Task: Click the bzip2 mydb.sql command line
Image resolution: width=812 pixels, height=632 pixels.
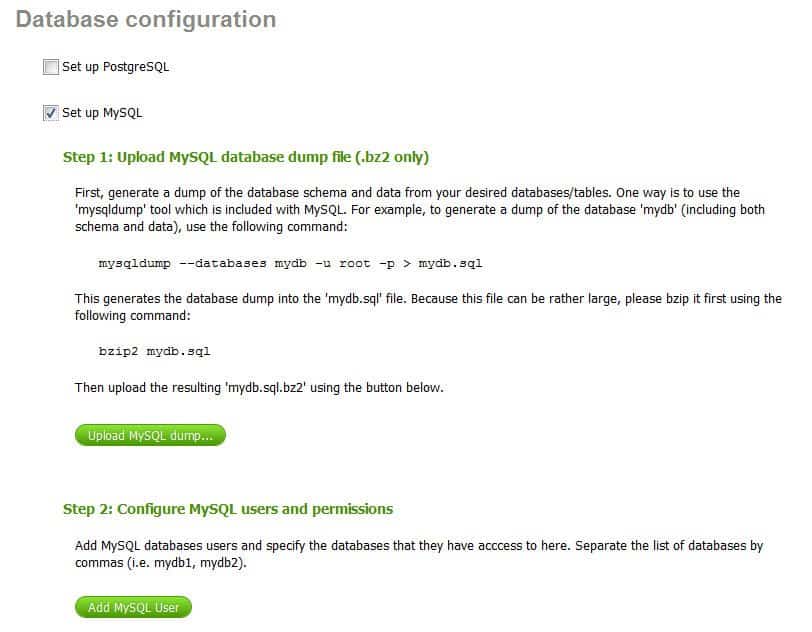Action: [154, 351]
